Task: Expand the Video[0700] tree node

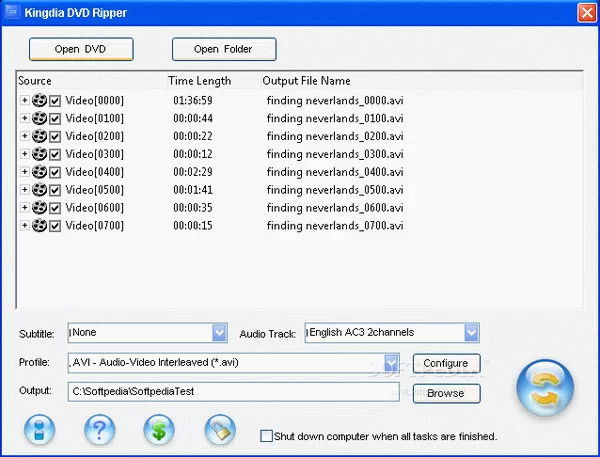Action: coord(24,225)
